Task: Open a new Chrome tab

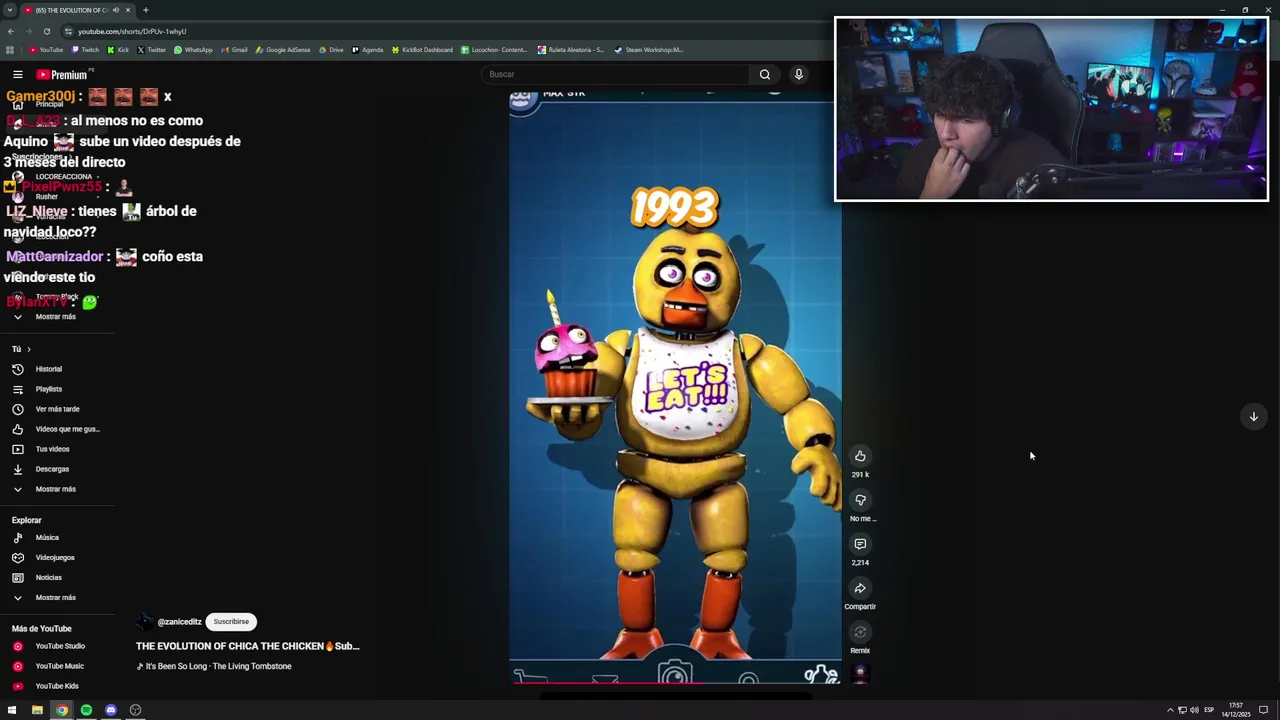Action: 145,10
